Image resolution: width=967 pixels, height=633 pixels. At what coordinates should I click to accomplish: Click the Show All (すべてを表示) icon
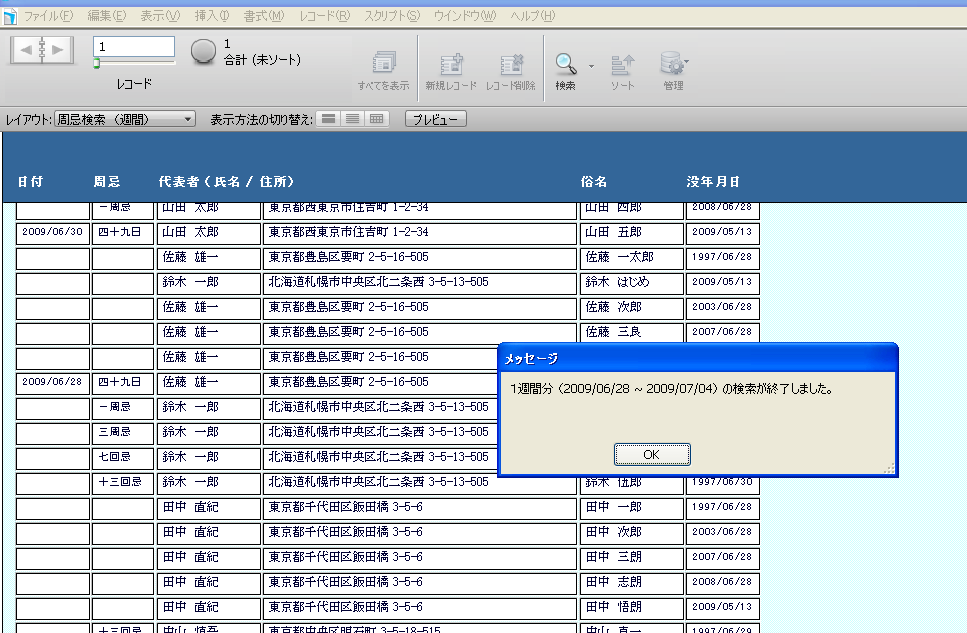point(384,64)
